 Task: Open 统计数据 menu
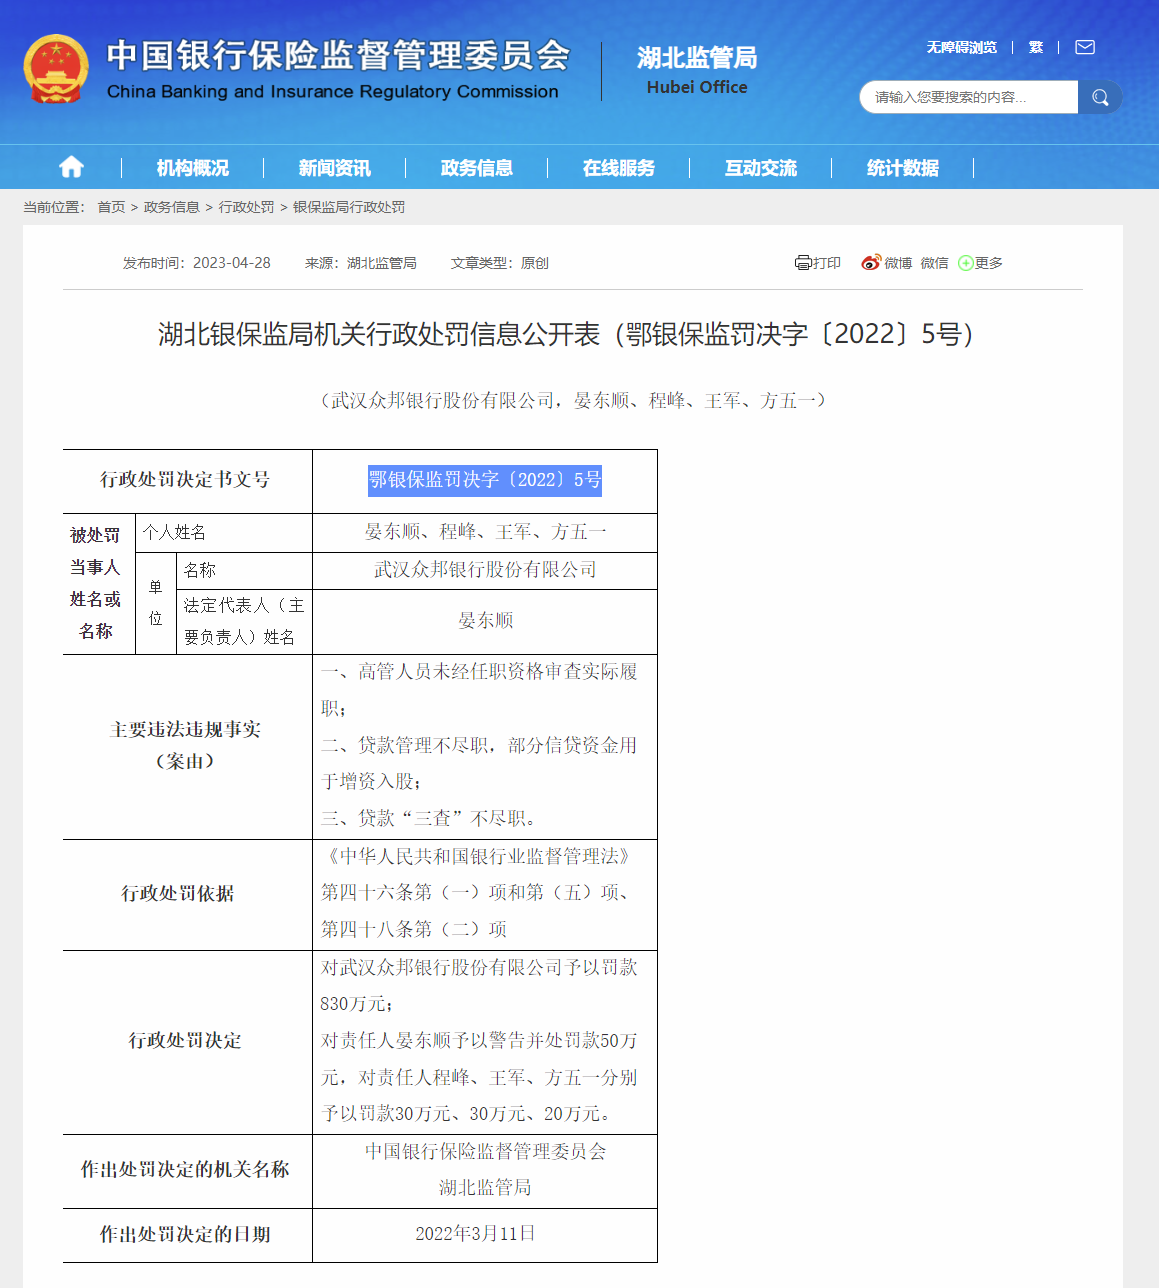pos(902,168)
